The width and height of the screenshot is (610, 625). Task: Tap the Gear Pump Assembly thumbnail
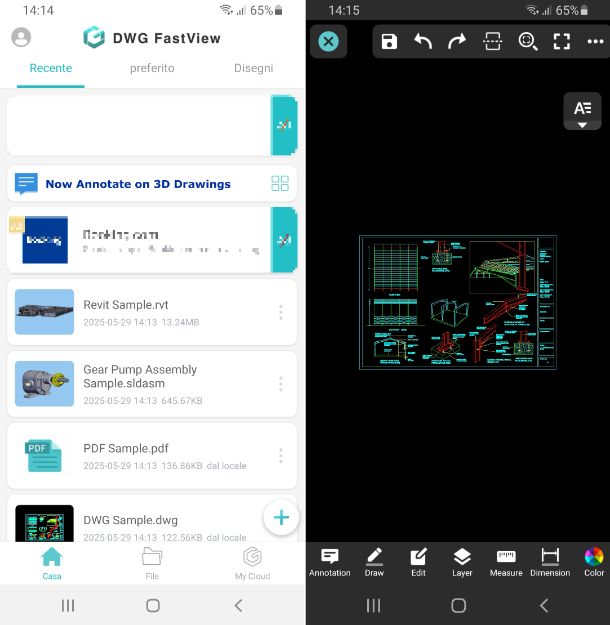click(x=44, y=383)
